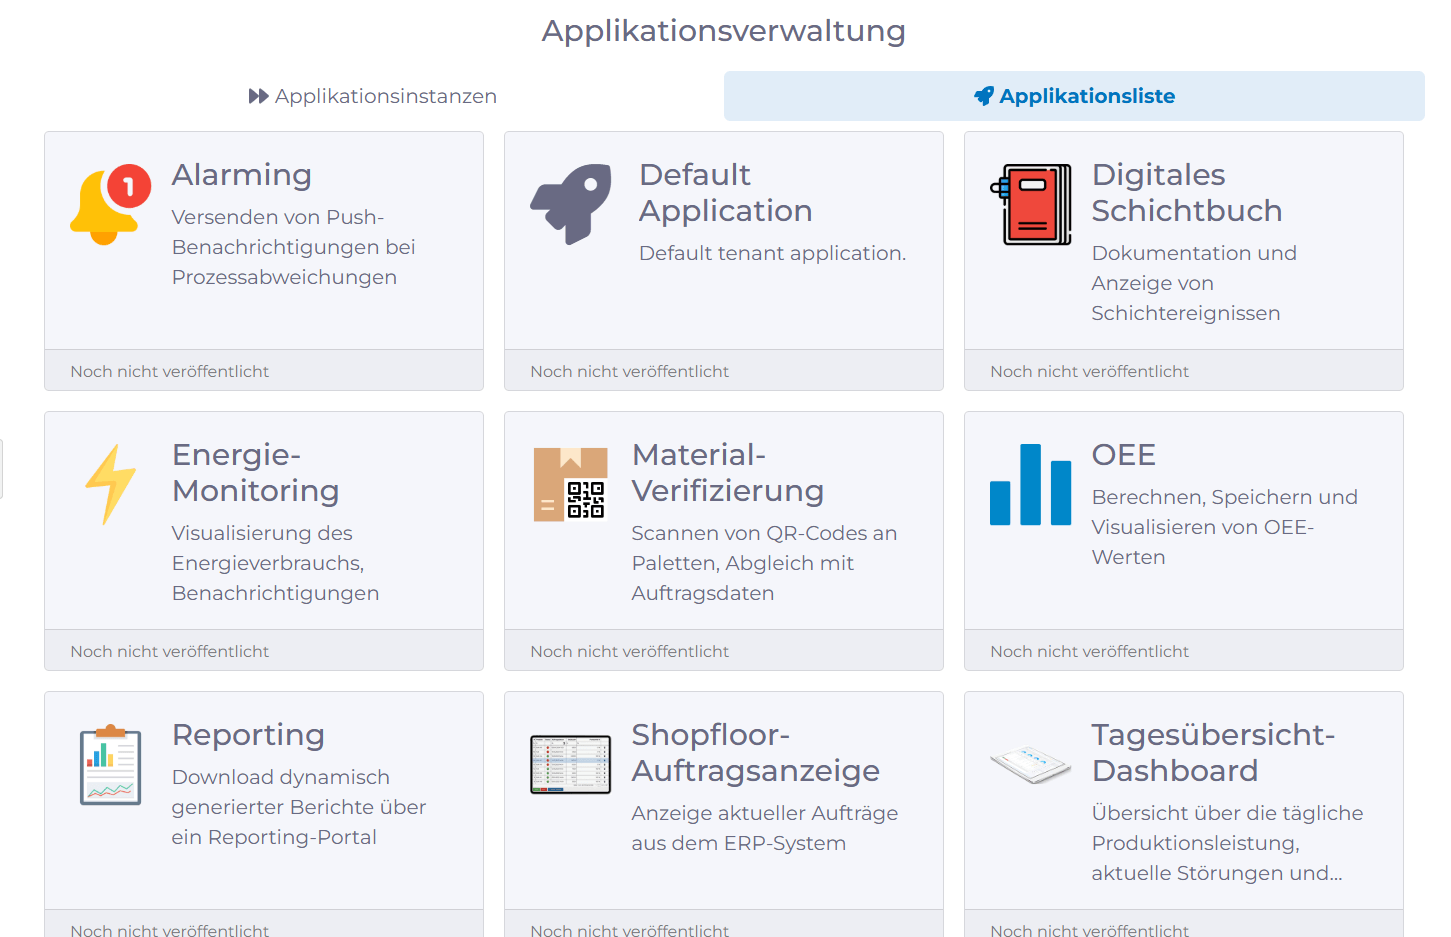Click the Reporting clipboard icon
This screenshot has height=937, width=1451.
pyautogui.click(x=109, y=764)
